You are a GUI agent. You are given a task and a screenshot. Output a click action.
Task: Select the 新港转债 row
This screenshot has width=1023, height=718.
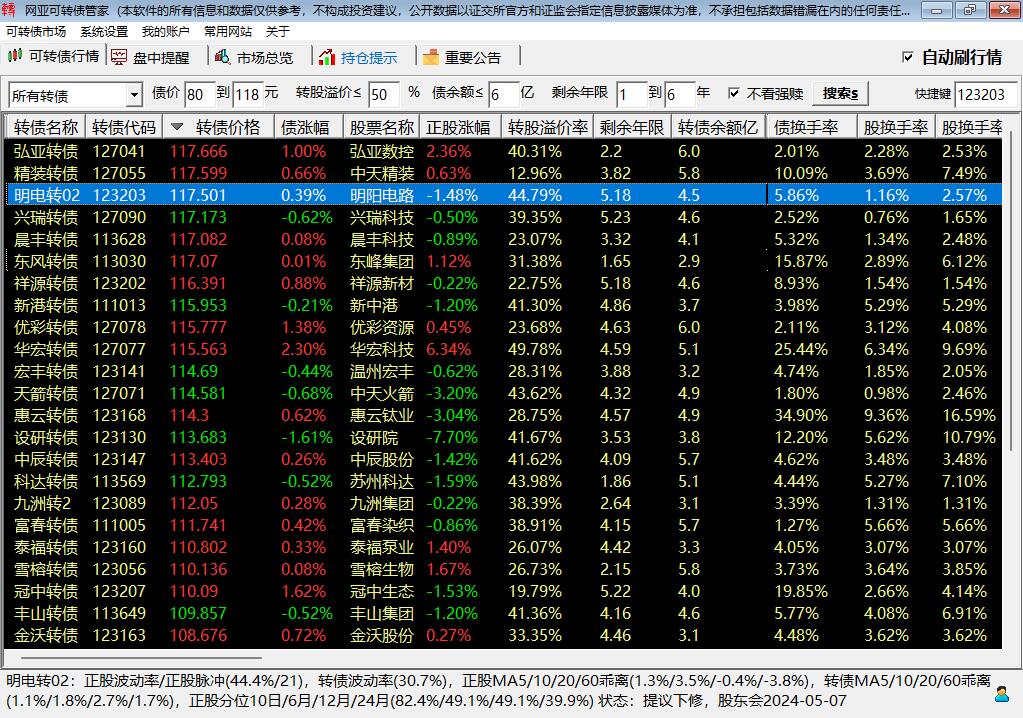tap(504, 305)
